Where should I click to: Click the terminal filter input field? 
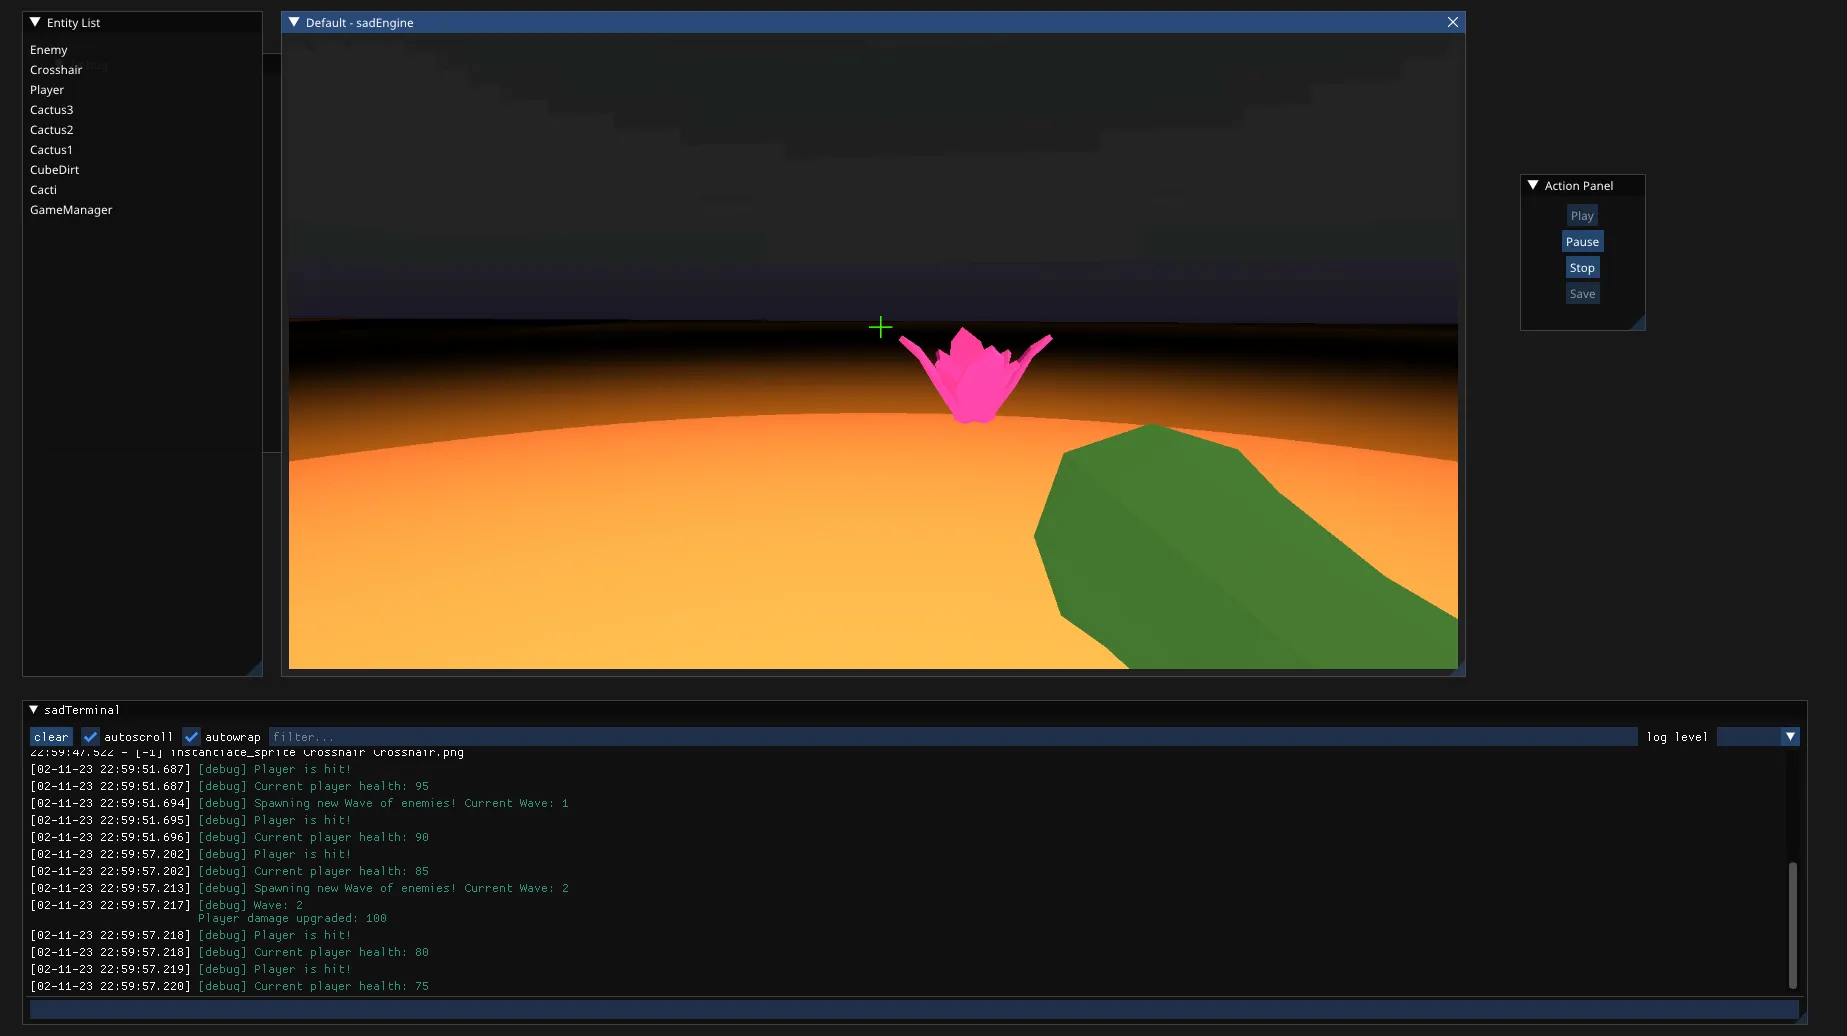point(952,737)
